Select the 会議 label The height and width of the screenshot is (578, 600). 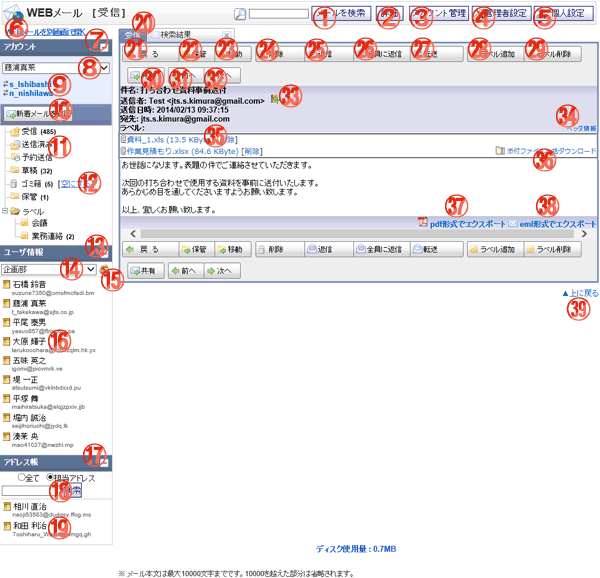tap(39, 223)
